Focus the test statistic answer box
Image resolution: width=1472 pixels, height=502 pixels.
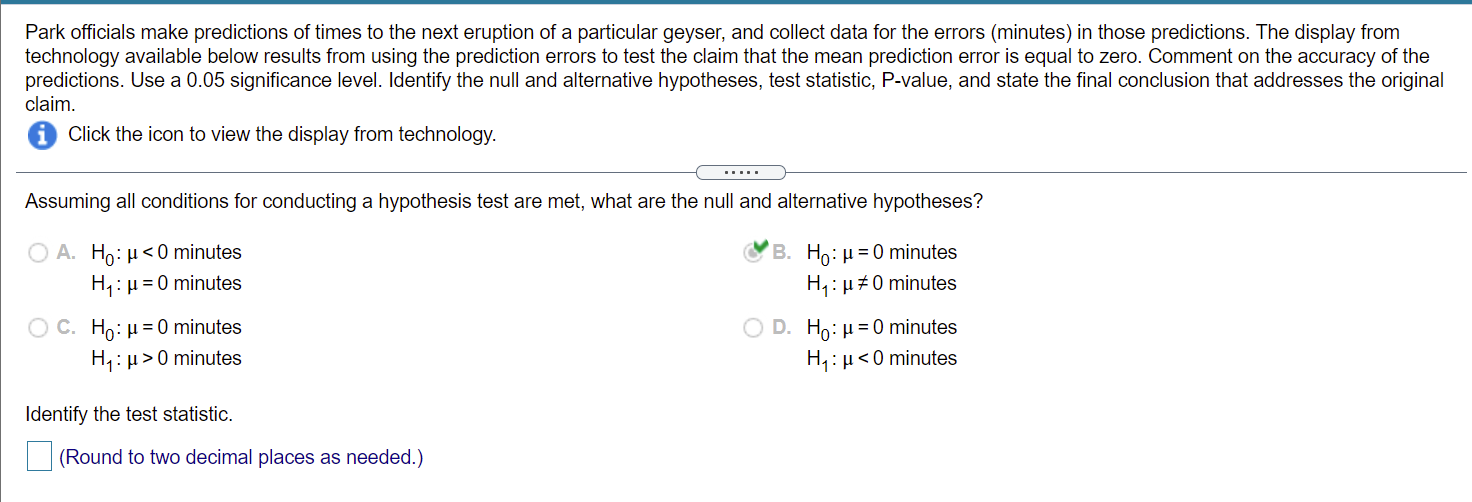pyautogui.click(x=39, y=457)
